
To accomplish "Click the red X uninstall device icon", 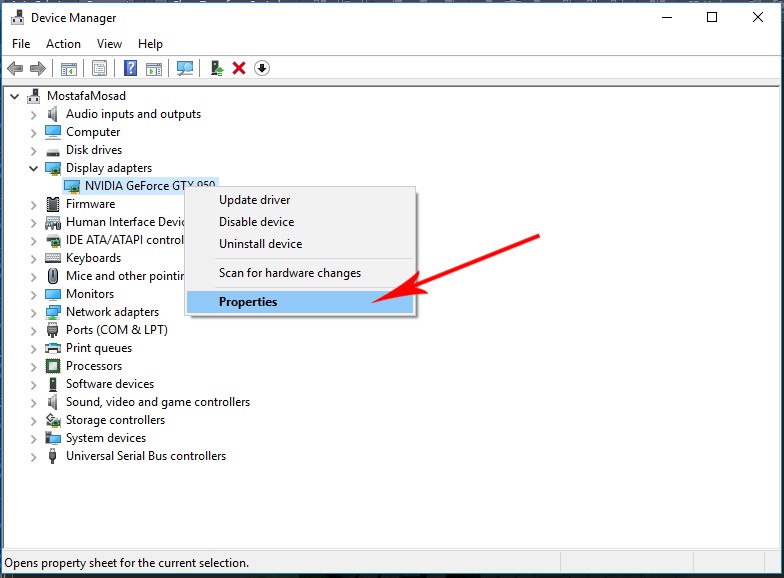I will pyautogui.click(x=239, y=68).
